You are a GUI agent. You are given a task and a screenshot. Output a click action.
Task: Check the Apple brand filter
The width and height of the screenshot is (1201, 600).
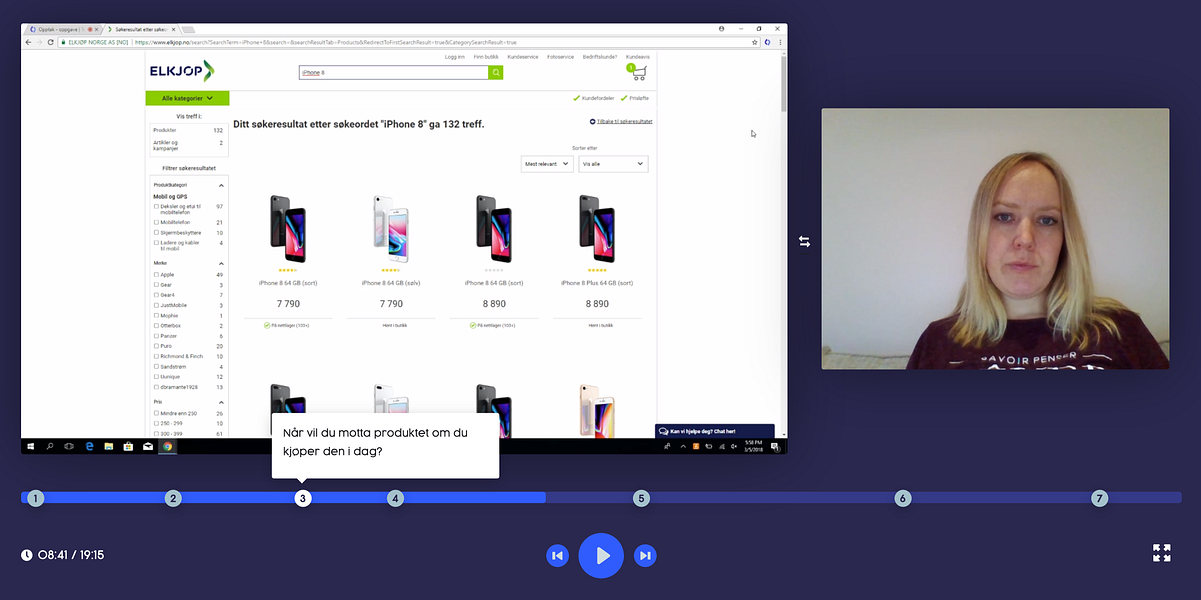point(156,274)
